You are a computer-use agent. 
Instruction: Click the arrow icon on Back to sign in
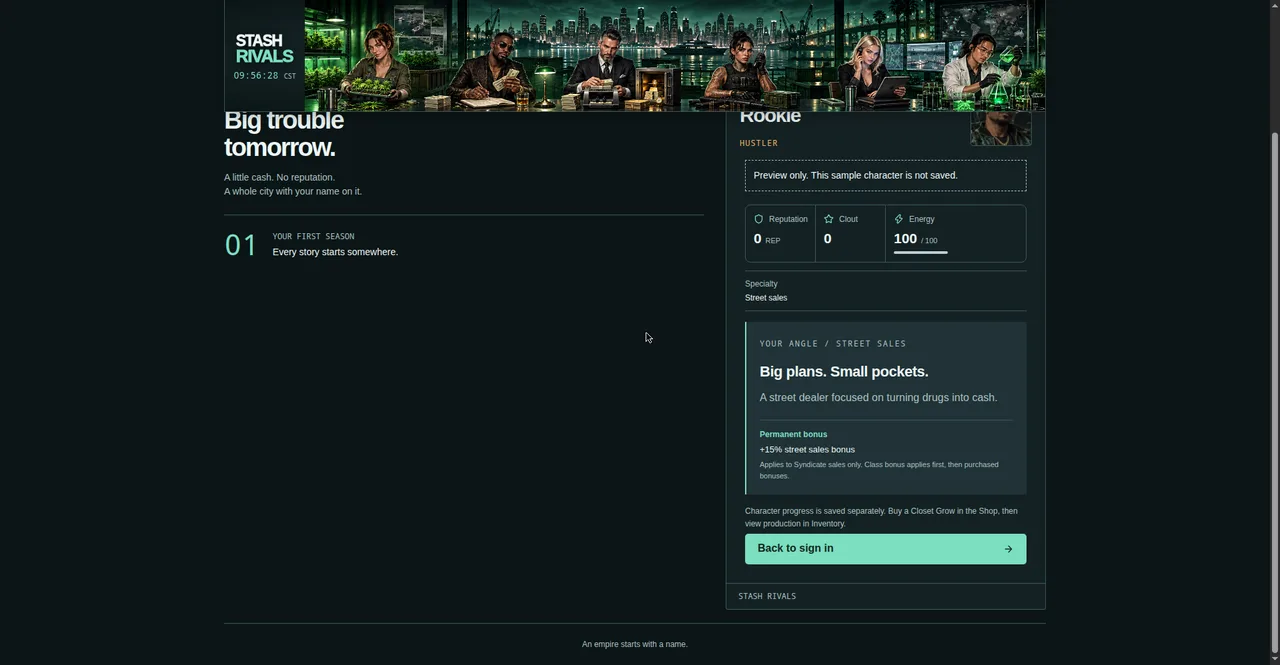(x=1008, y=549)
